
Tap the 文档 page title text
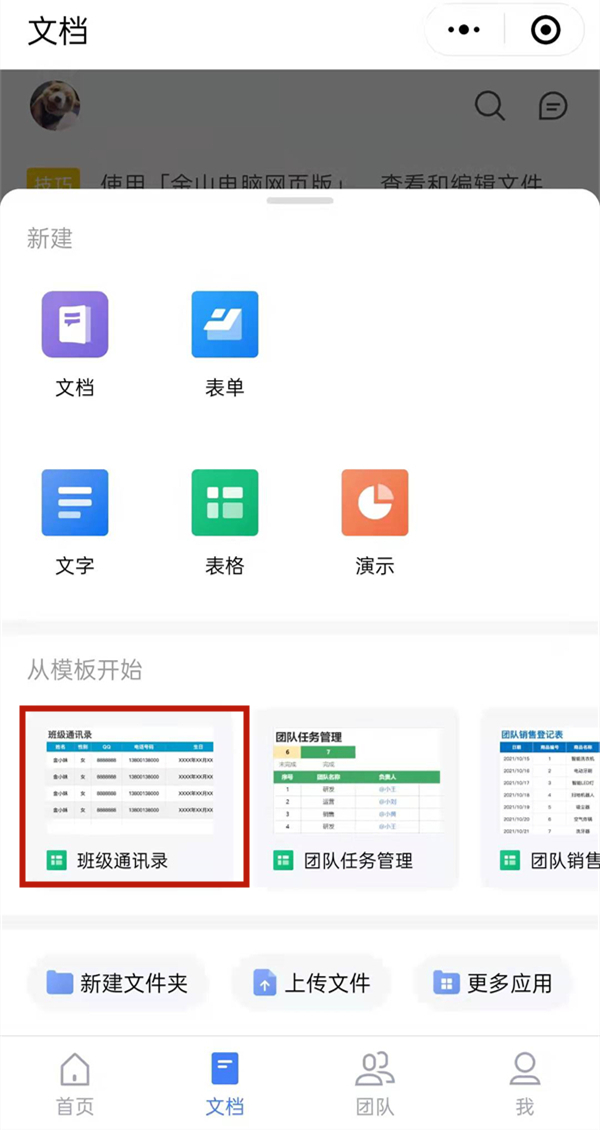[58, 32]
